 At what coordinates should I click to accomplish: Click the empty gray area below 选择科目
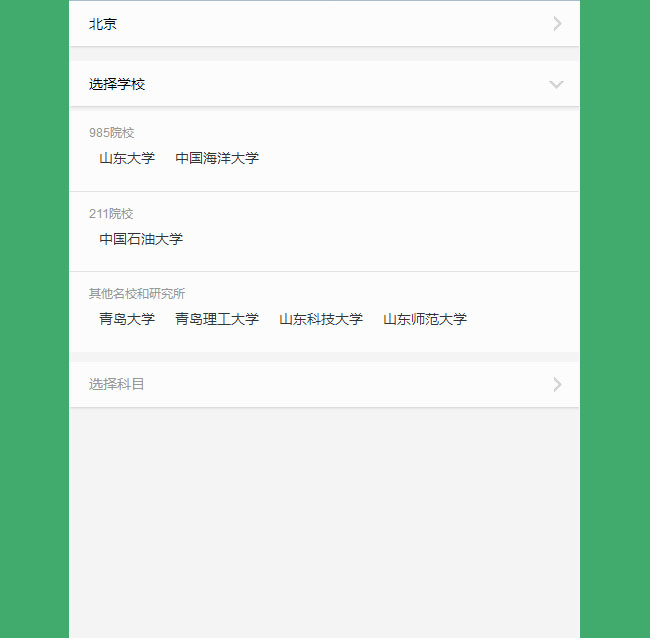coord(324,520)
